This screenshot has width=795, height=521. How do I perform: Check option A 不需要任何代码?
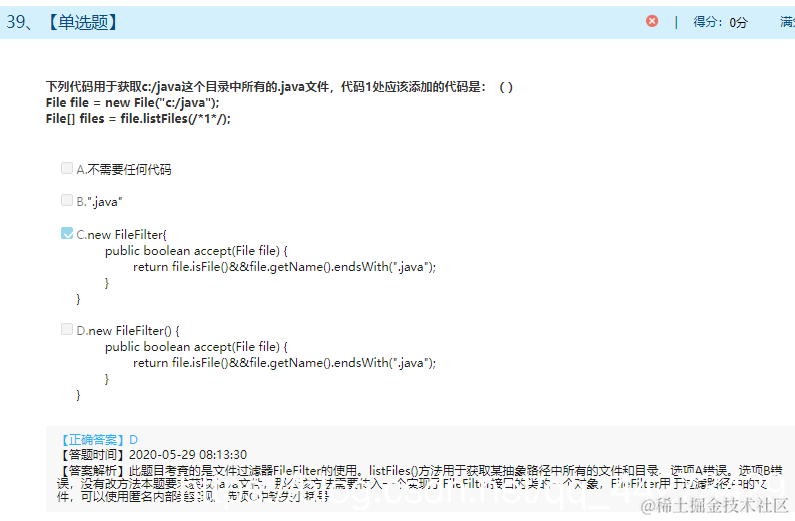[67, 168]
